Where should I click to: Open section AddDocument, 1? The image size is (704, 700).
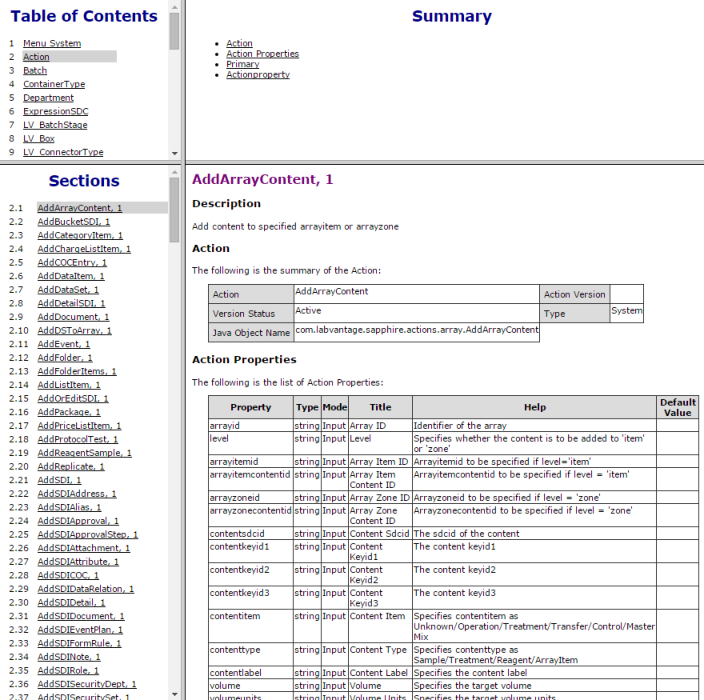tap(73, 317)
